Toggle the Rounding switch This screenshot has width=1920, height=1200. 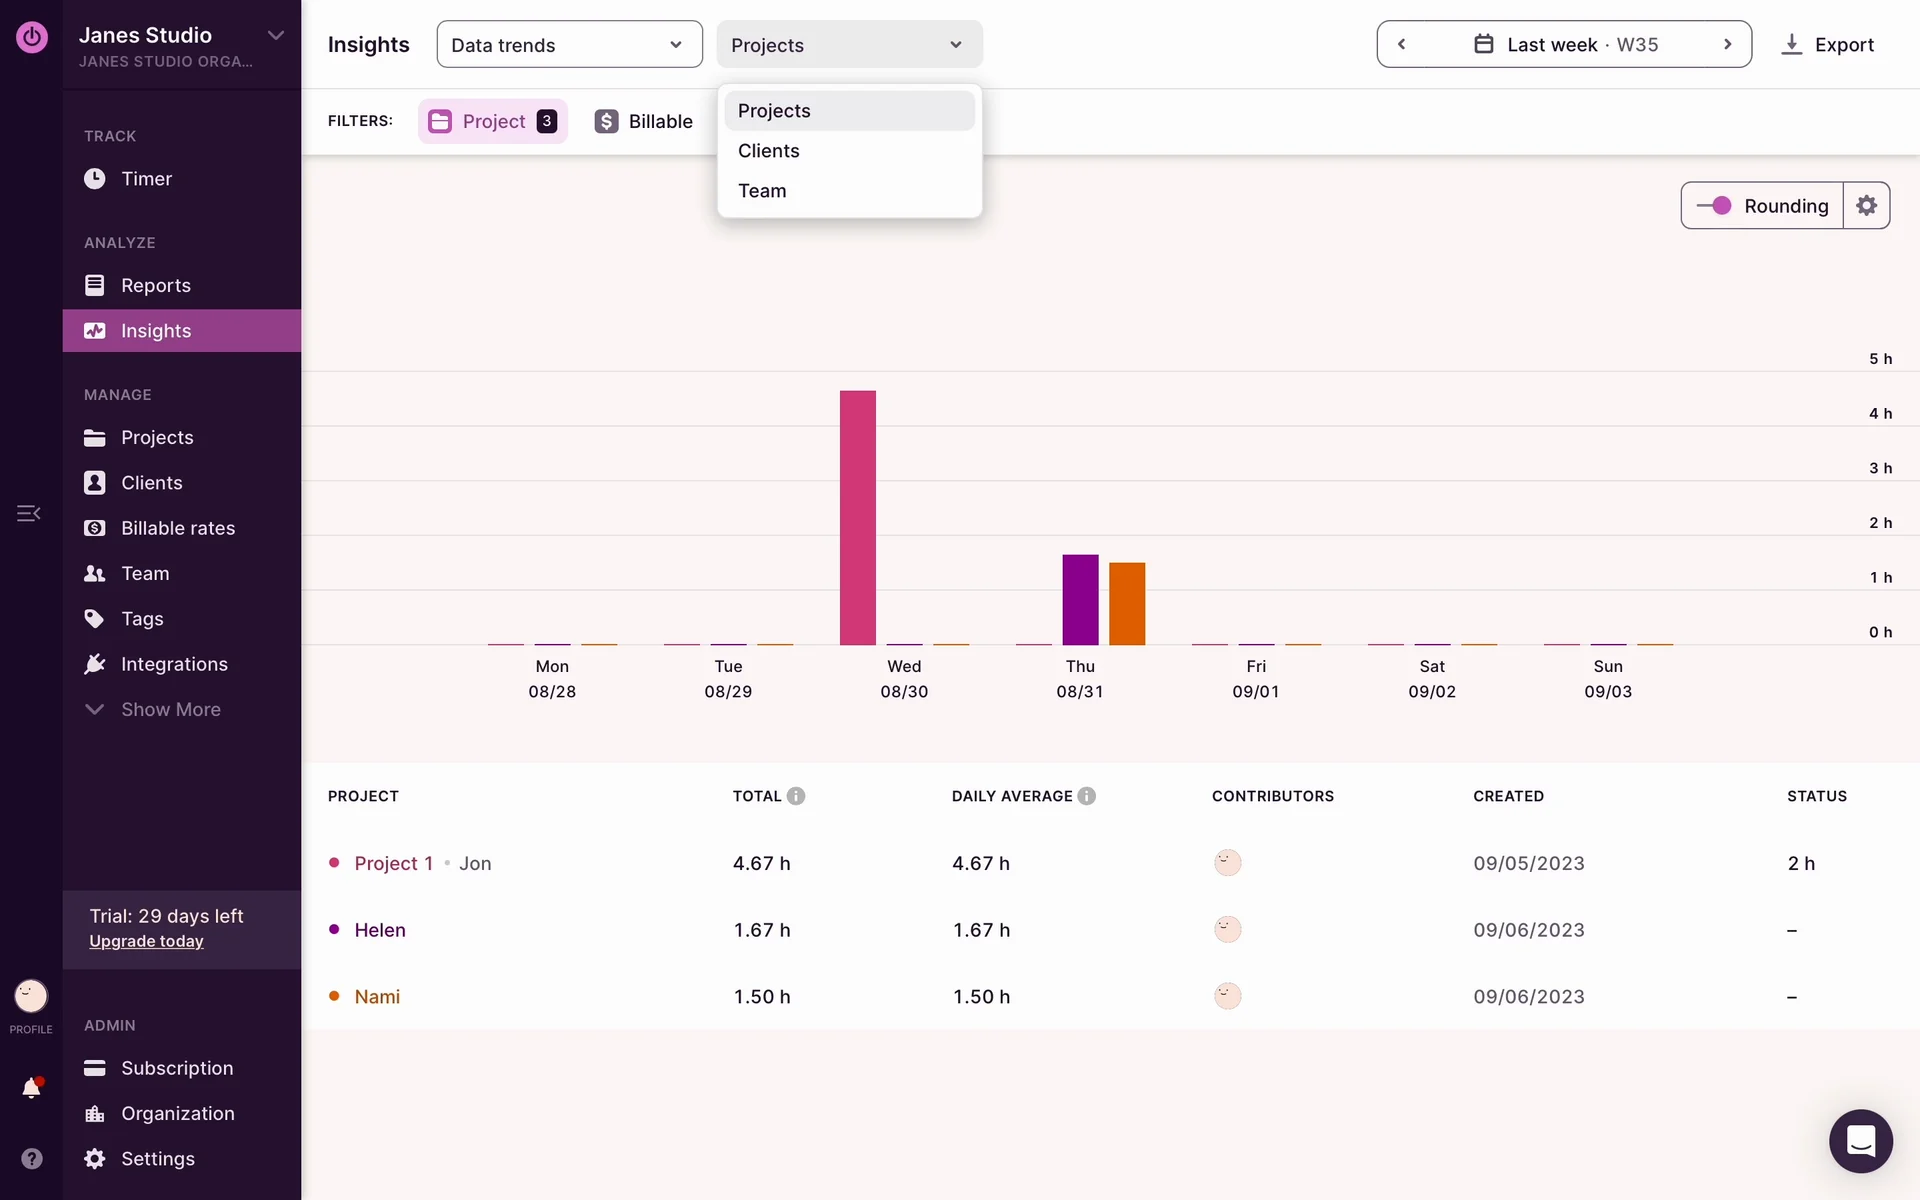(1715, 205)
